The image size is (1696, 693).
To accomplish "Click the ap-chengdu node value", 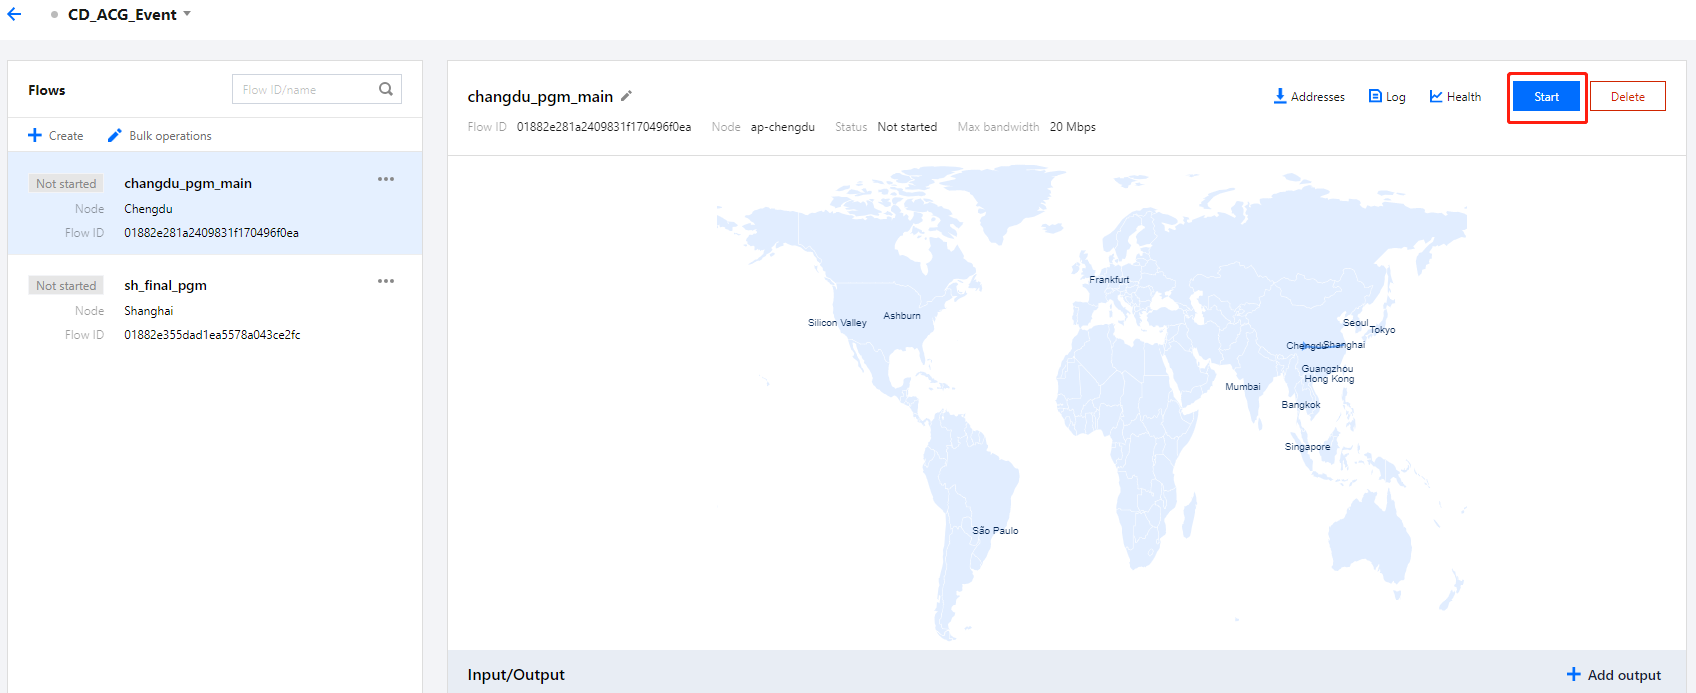I will click(x=783, y=127).
